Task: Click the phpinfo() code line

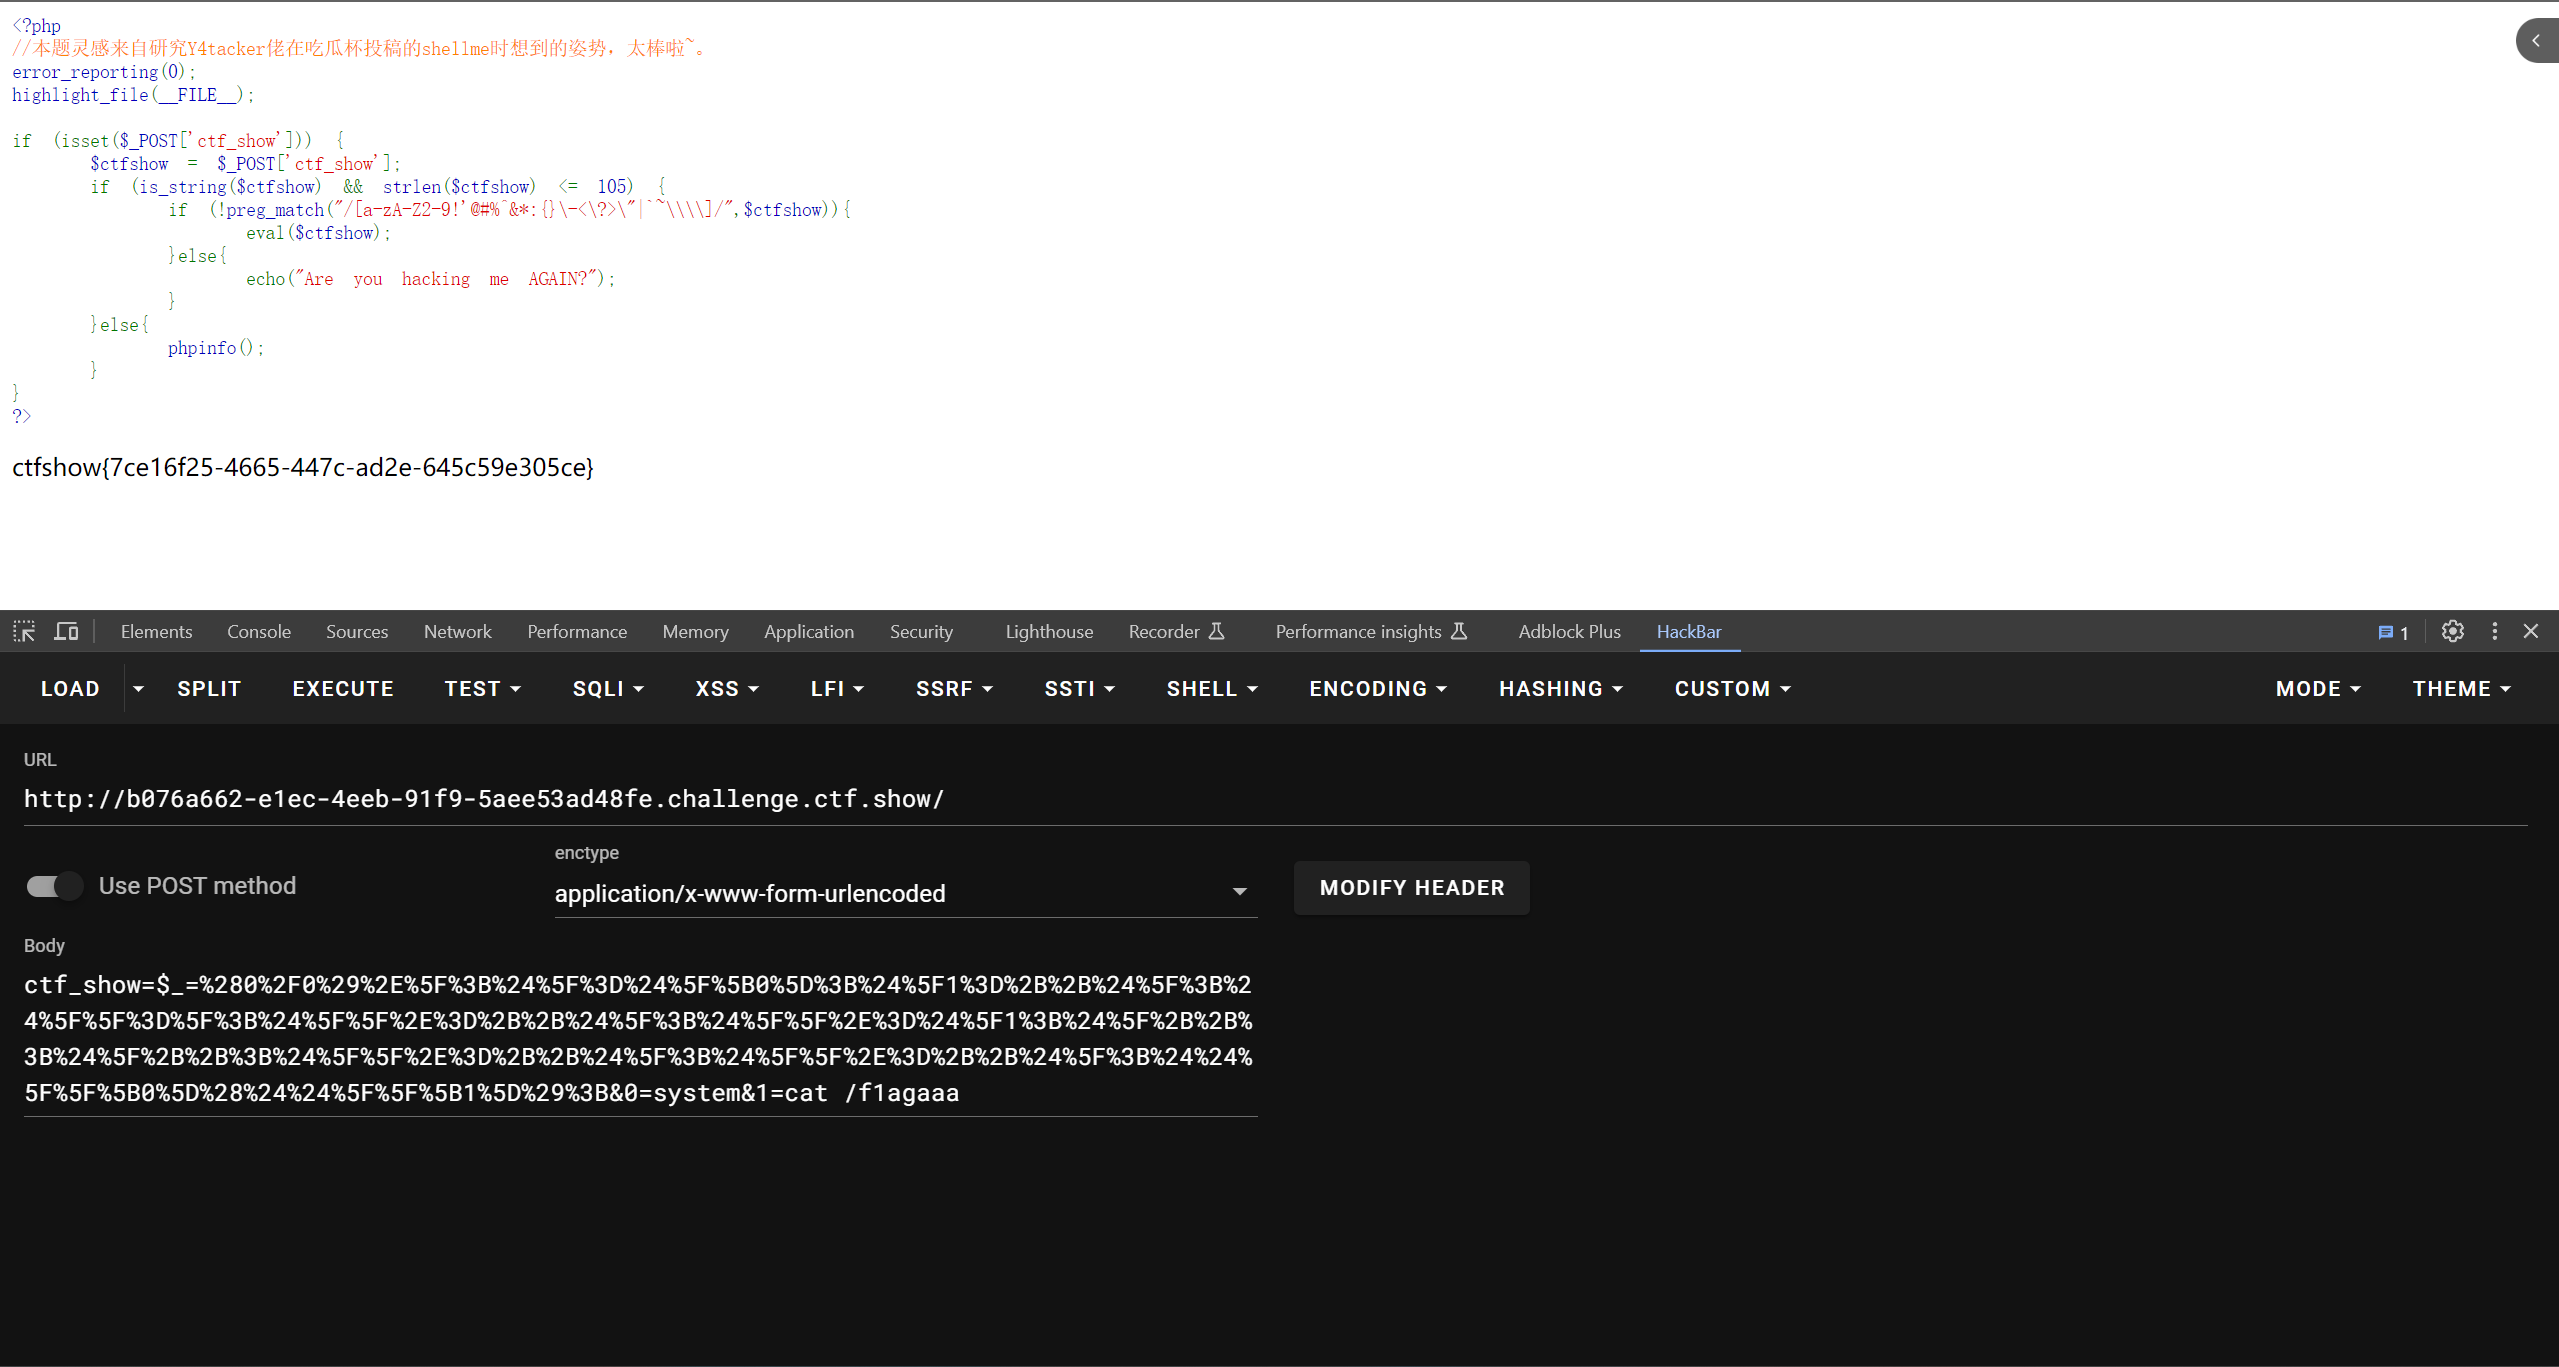Action: click(215, 348)
